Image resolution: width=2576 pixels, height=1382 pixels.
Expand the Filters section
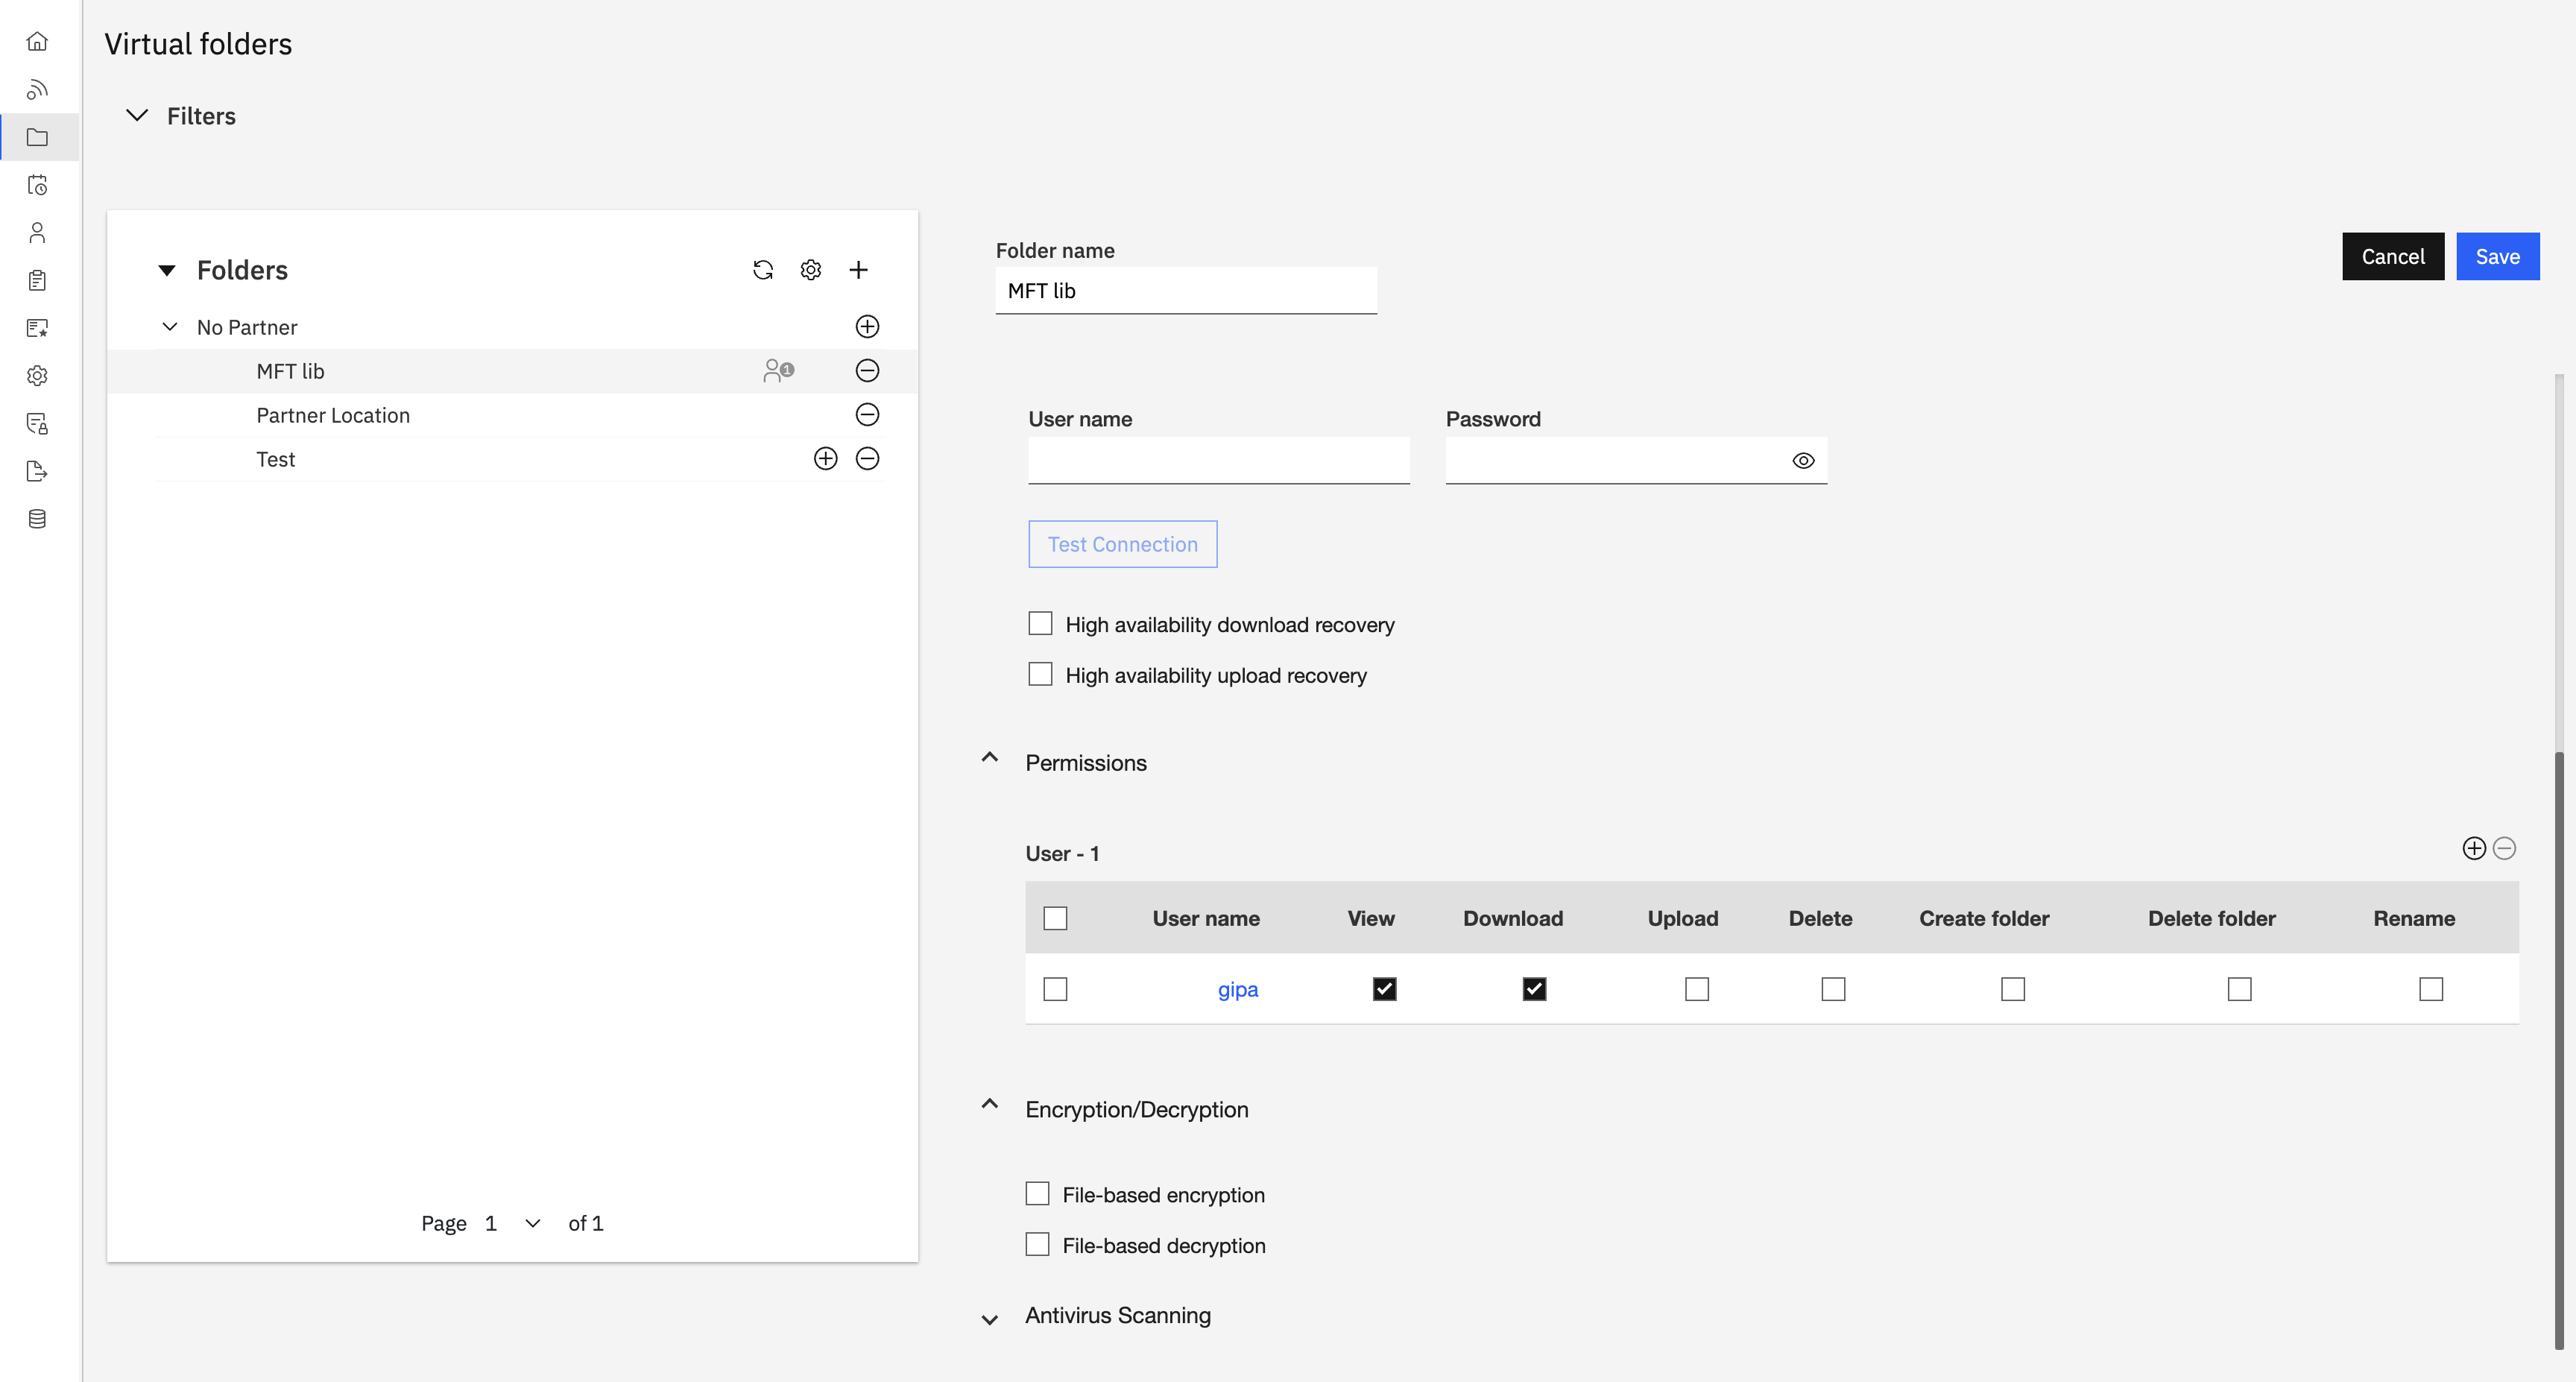point(137,116)
